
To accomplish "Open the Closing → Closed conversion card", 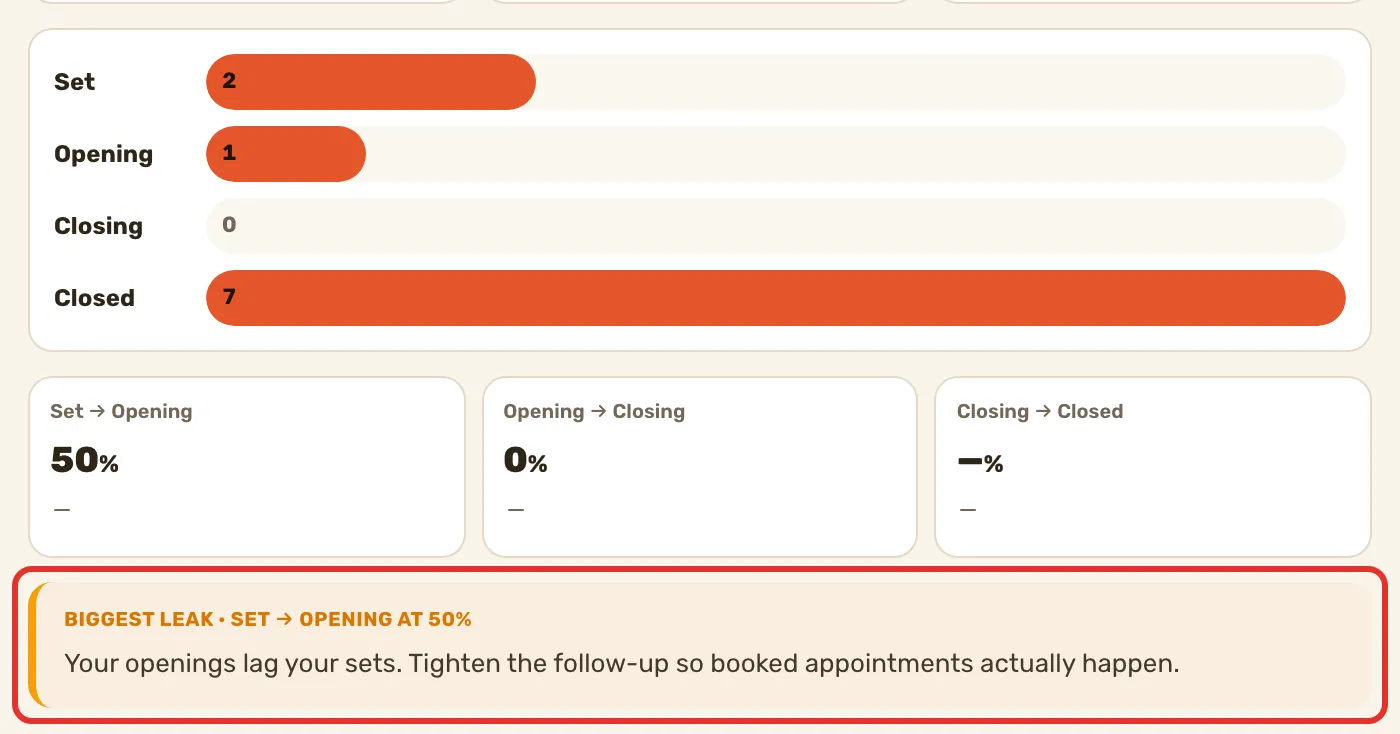I will 1153,467.
